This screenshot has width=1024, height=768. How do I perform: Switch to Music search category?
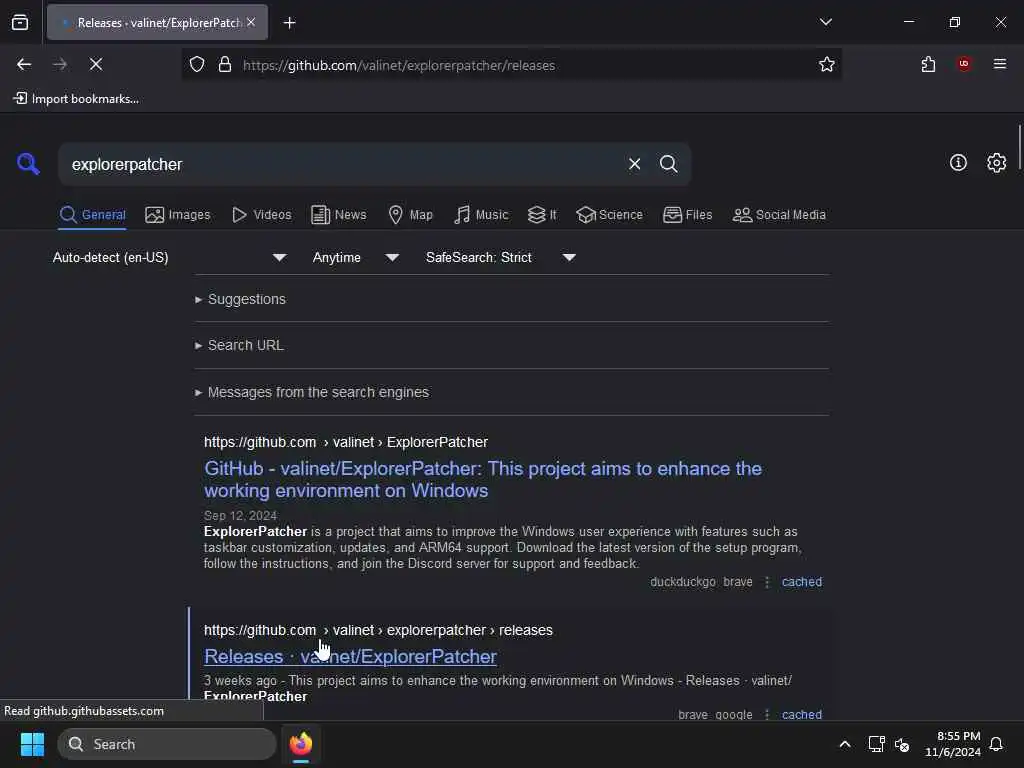coord(481,215)
